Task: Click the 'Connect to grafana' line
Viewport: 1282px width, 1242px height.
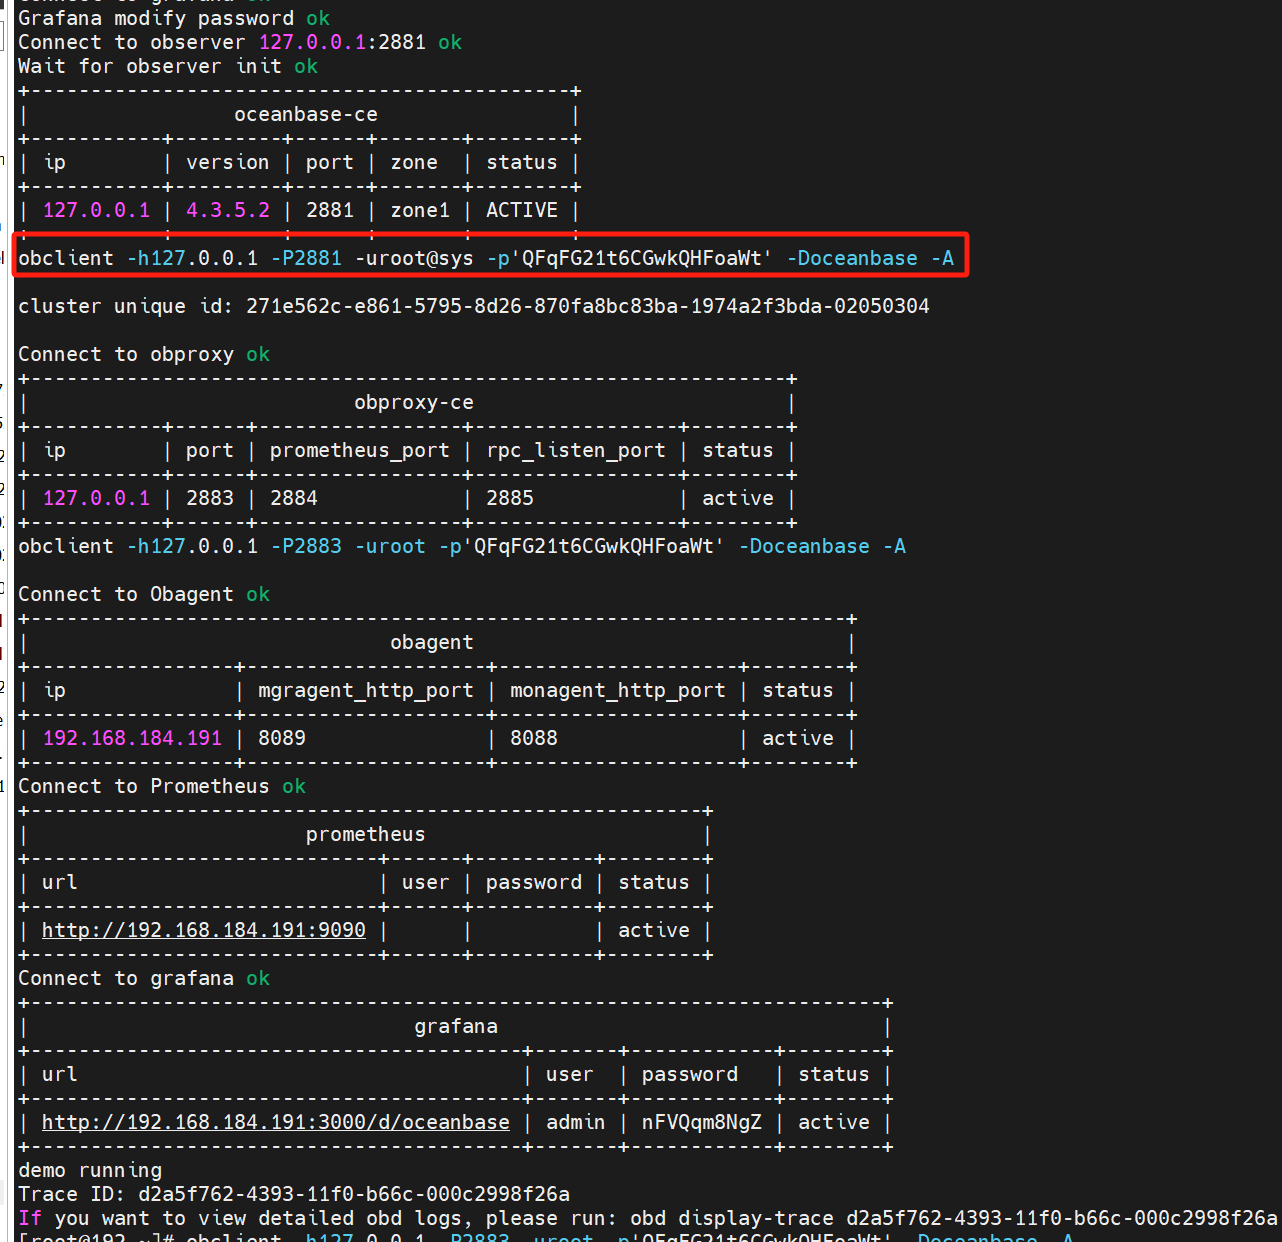Action: tap(144, 978)
